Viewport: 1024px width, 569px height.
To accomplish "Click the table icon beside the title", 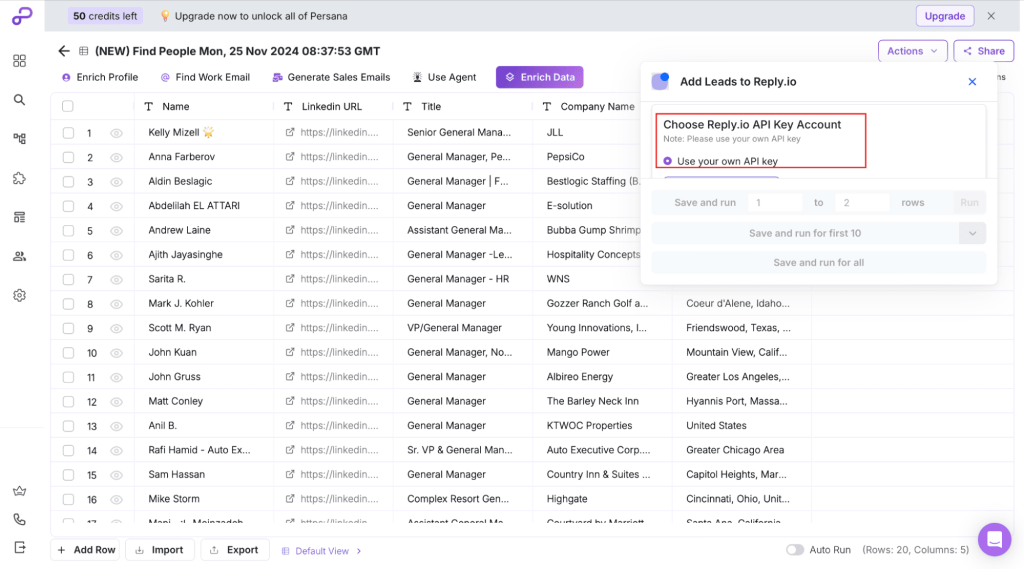I will (x=84, y=51).
